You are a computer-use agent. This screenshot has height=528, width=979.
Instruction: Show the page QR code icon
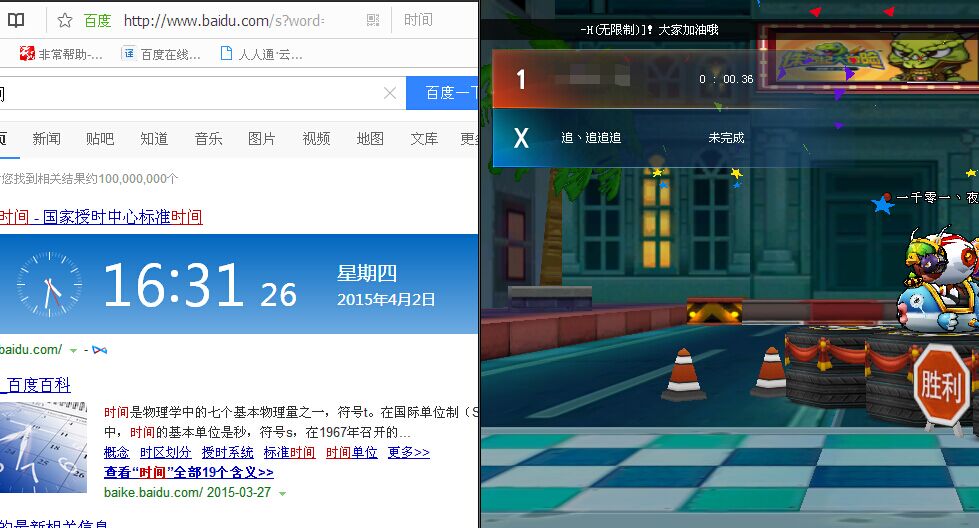(x=373, y=21)
